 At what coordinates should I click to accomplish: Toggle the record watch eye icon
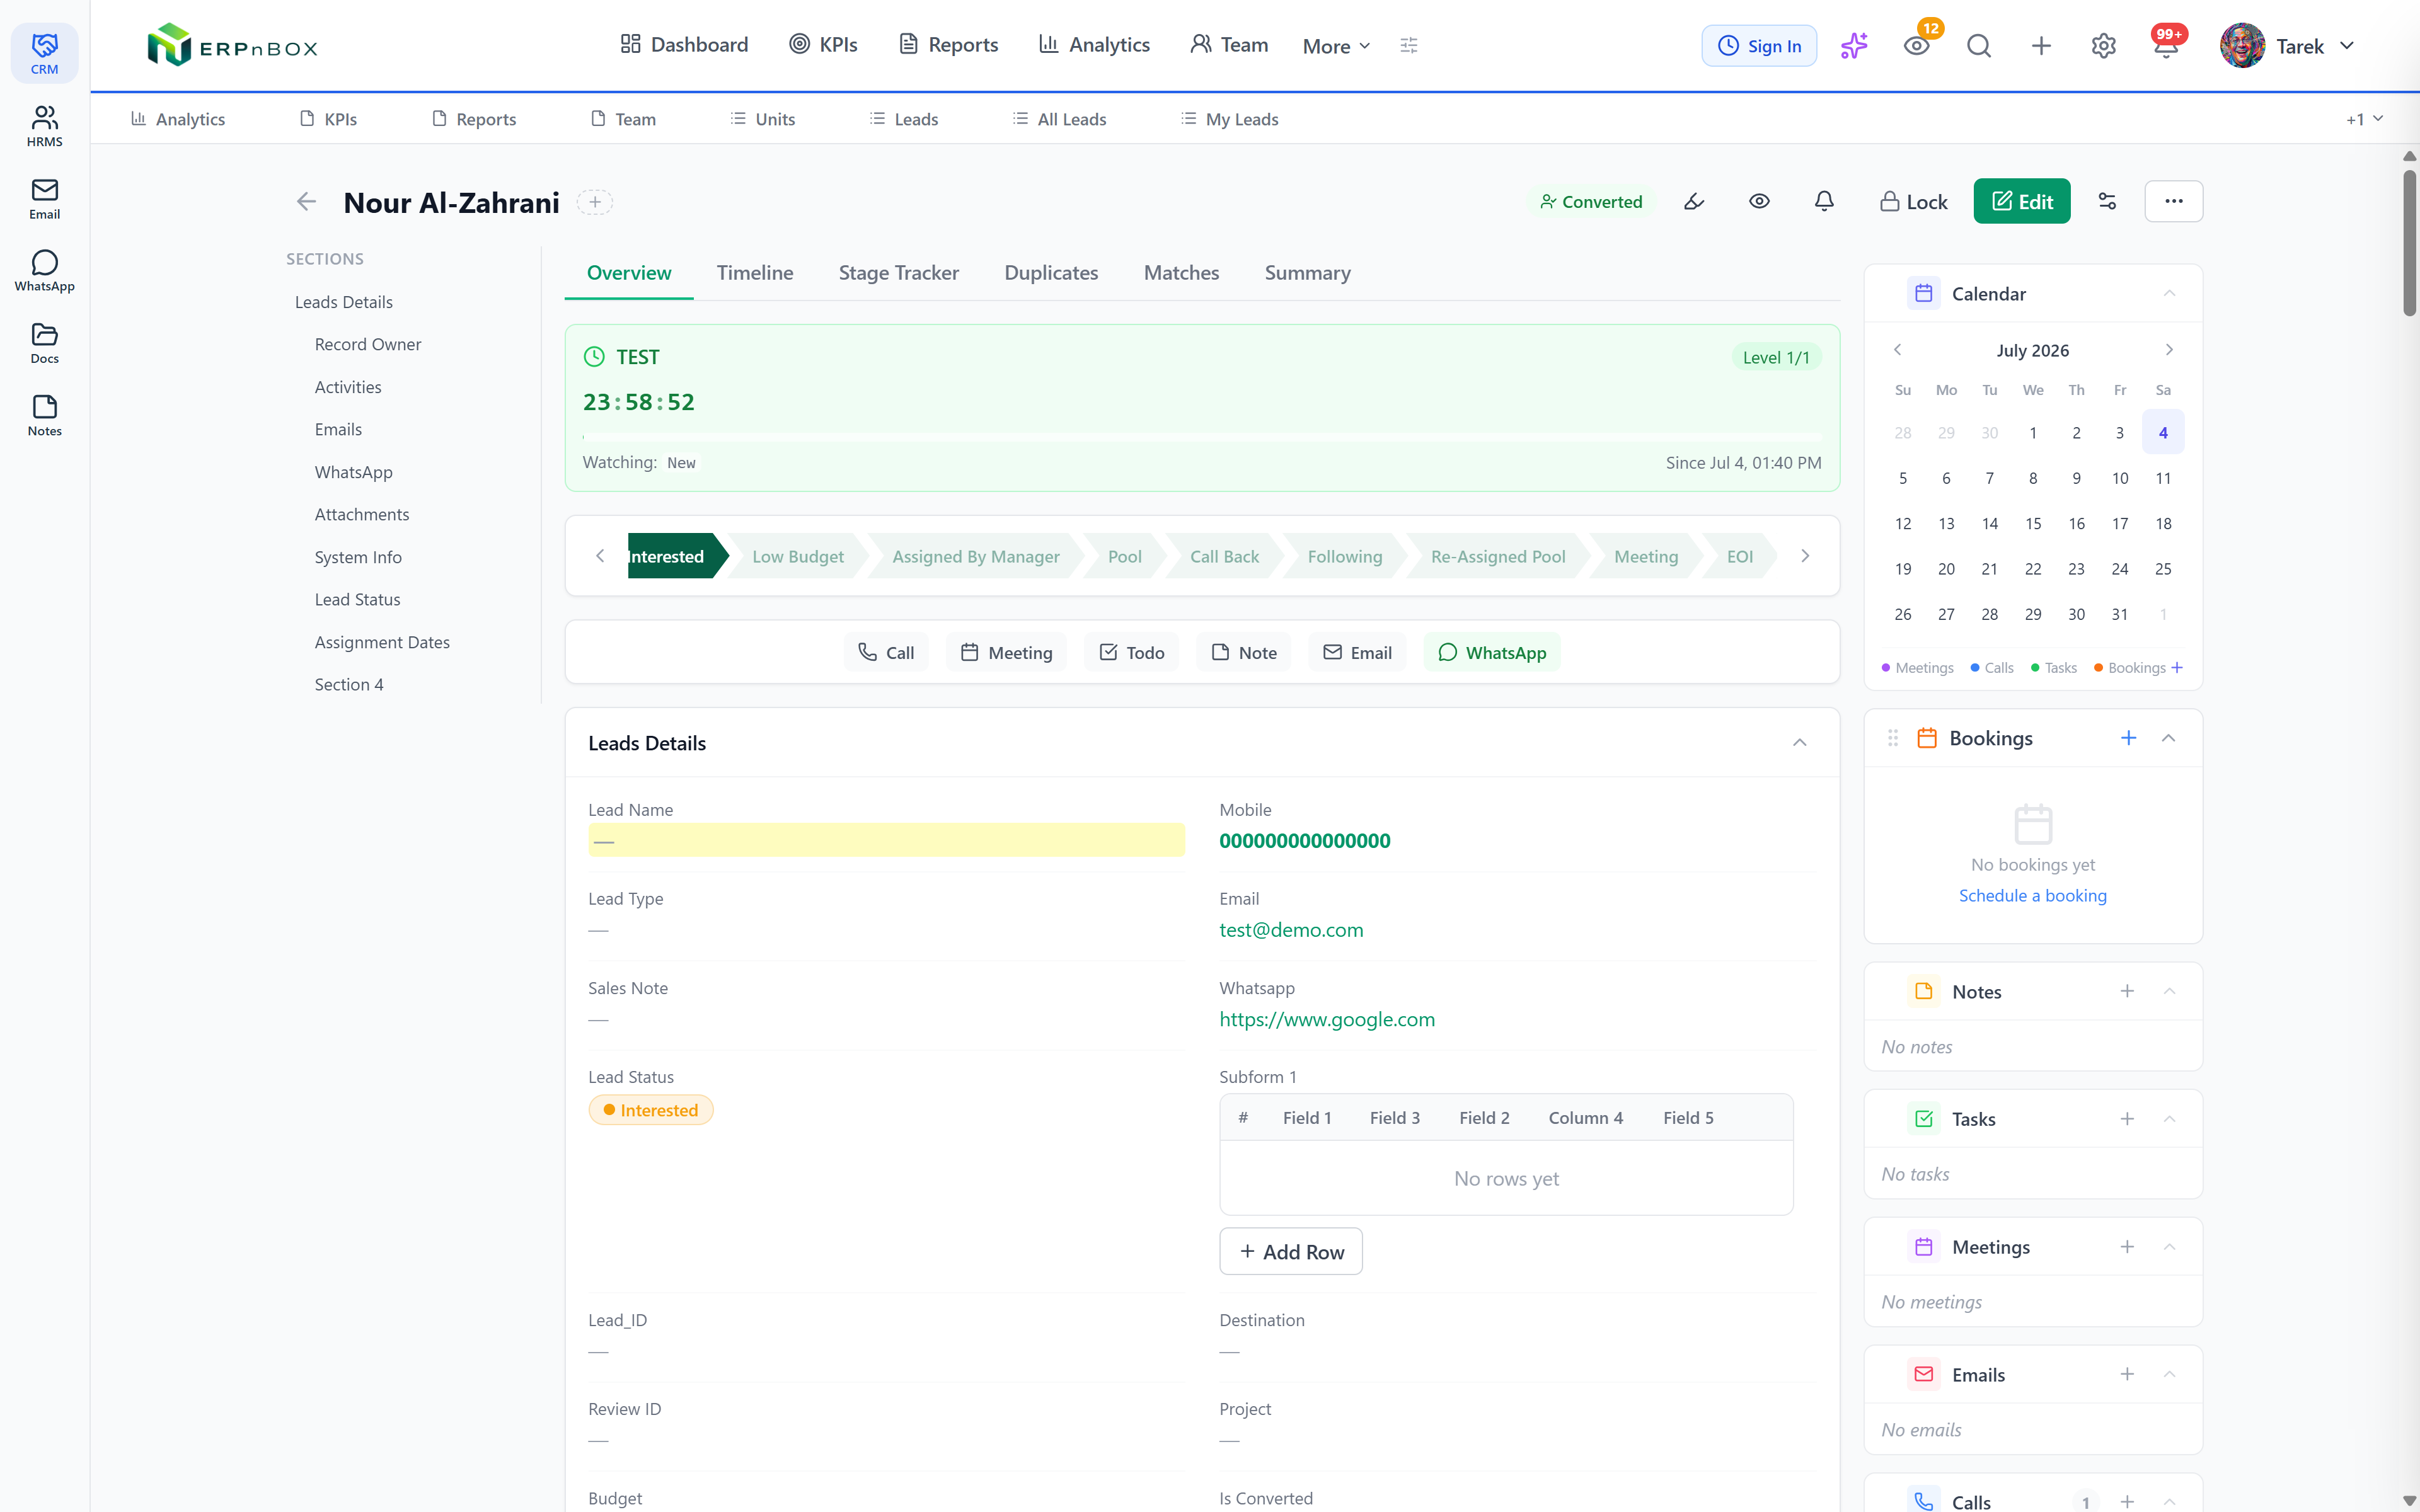pyautogui.click(x=1759, y=202)
